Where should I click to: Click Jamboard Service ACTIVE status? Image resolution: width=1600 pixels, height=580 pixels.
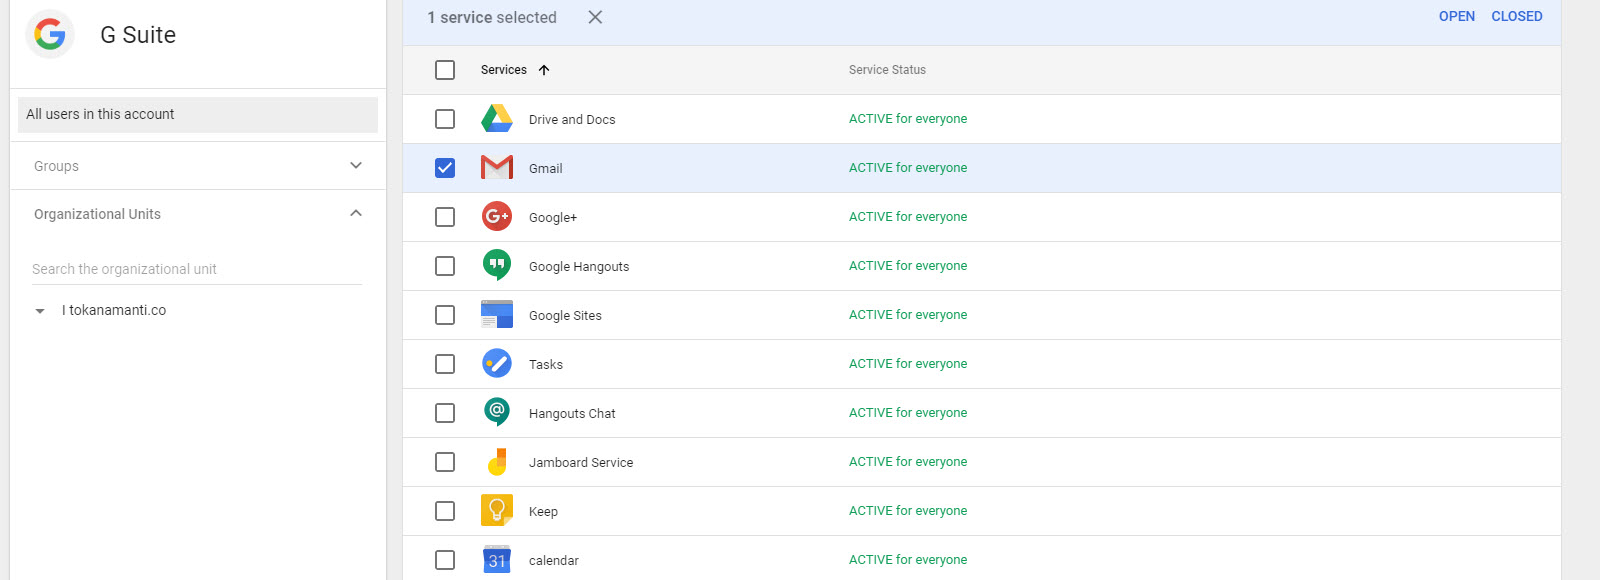click(x=908, y=462)
